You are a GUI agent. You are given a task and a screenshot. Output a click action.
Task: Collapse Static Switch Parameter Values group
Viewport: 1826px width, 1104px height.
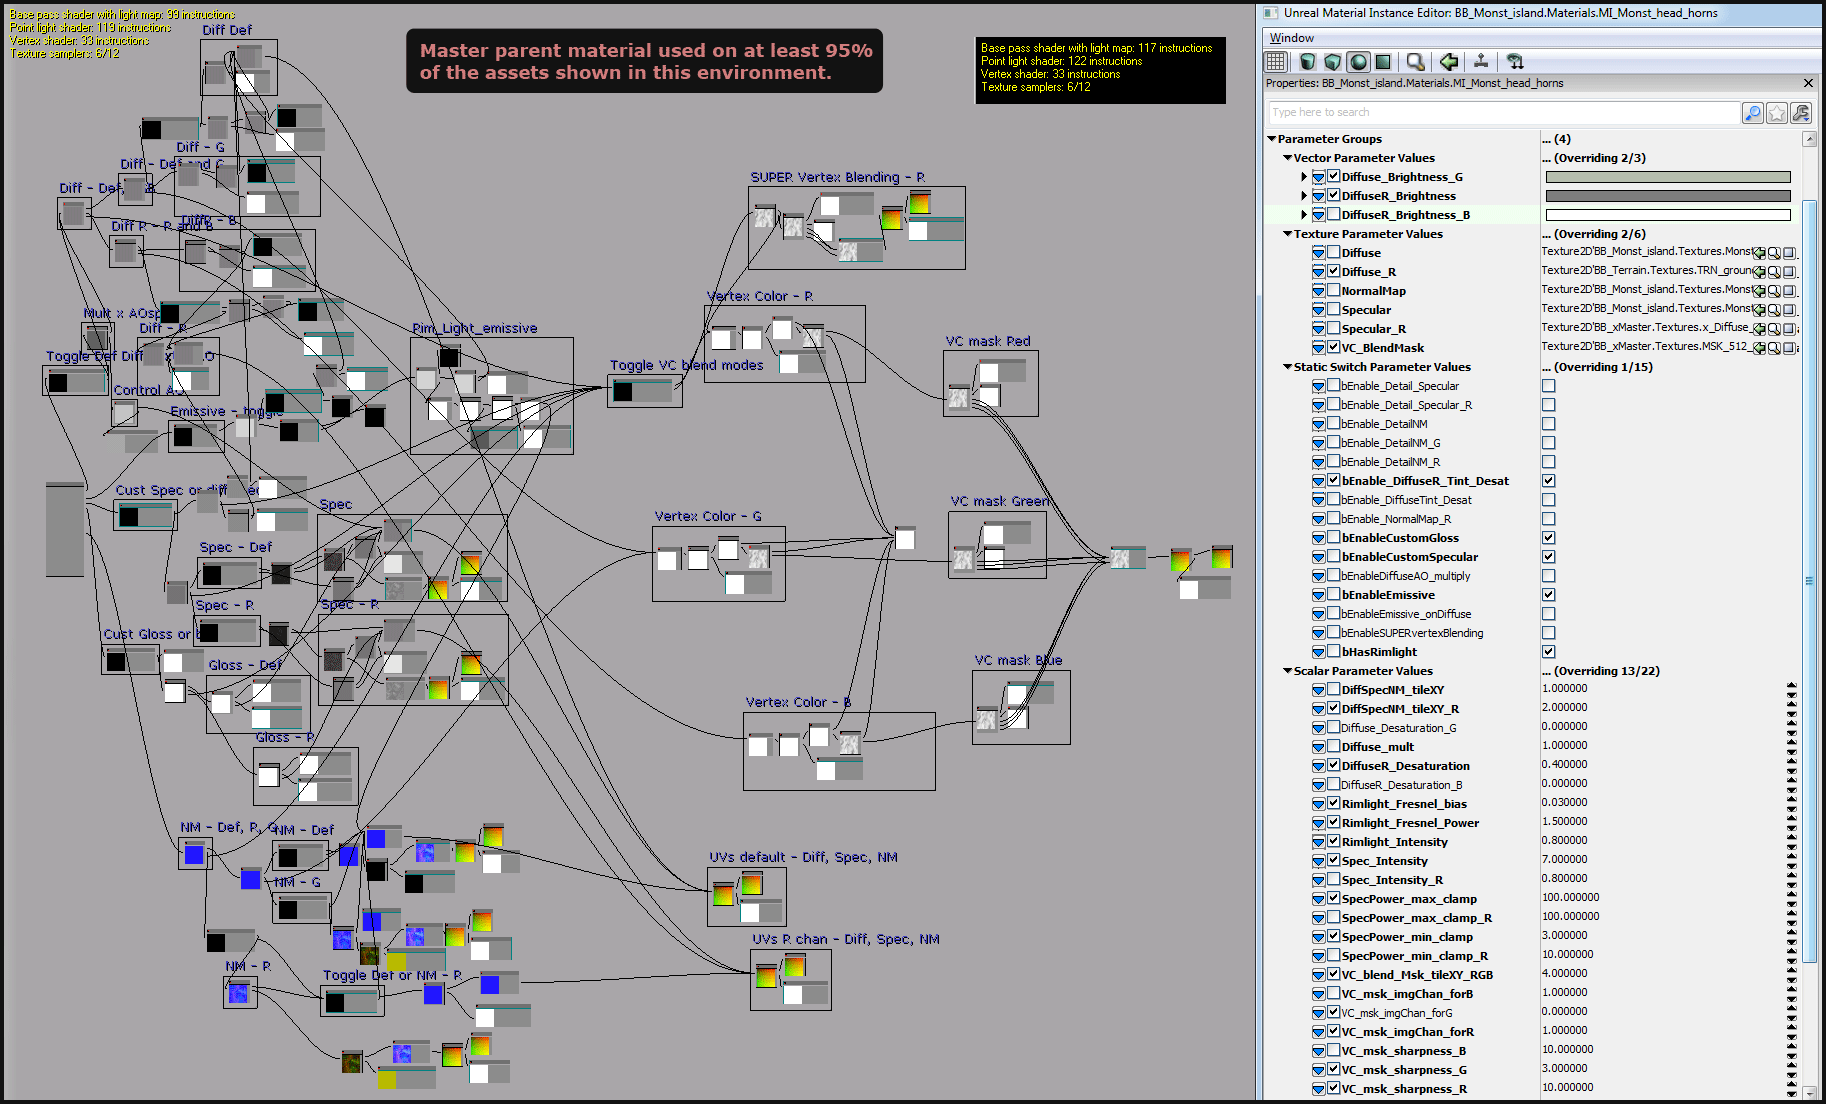pos(1288,367)
